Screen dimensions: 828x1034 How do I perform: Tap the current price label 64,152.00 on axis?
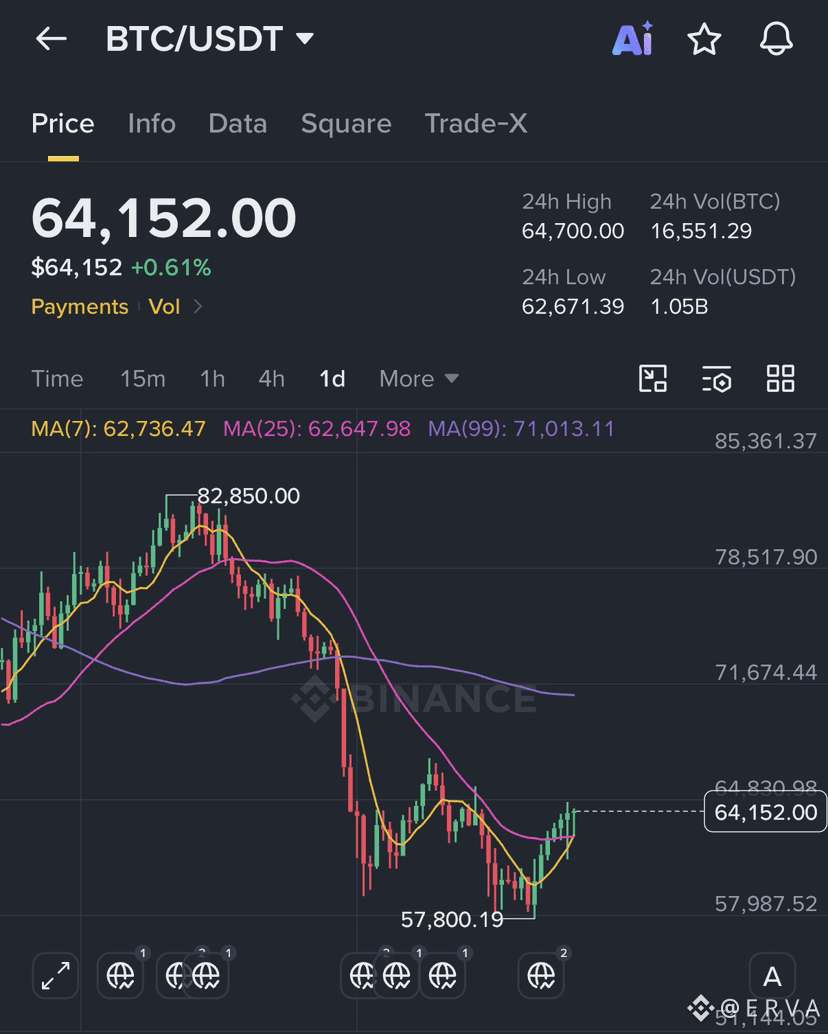(765, 812)
